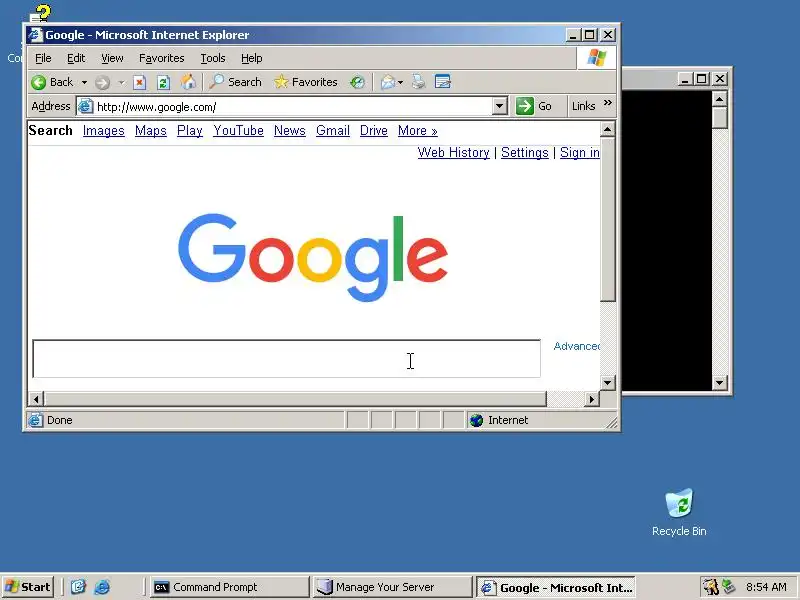Viewport: 800px width, 600px height.
Task: Switch to Manage Your Server in taskbar
Action: 392,587
